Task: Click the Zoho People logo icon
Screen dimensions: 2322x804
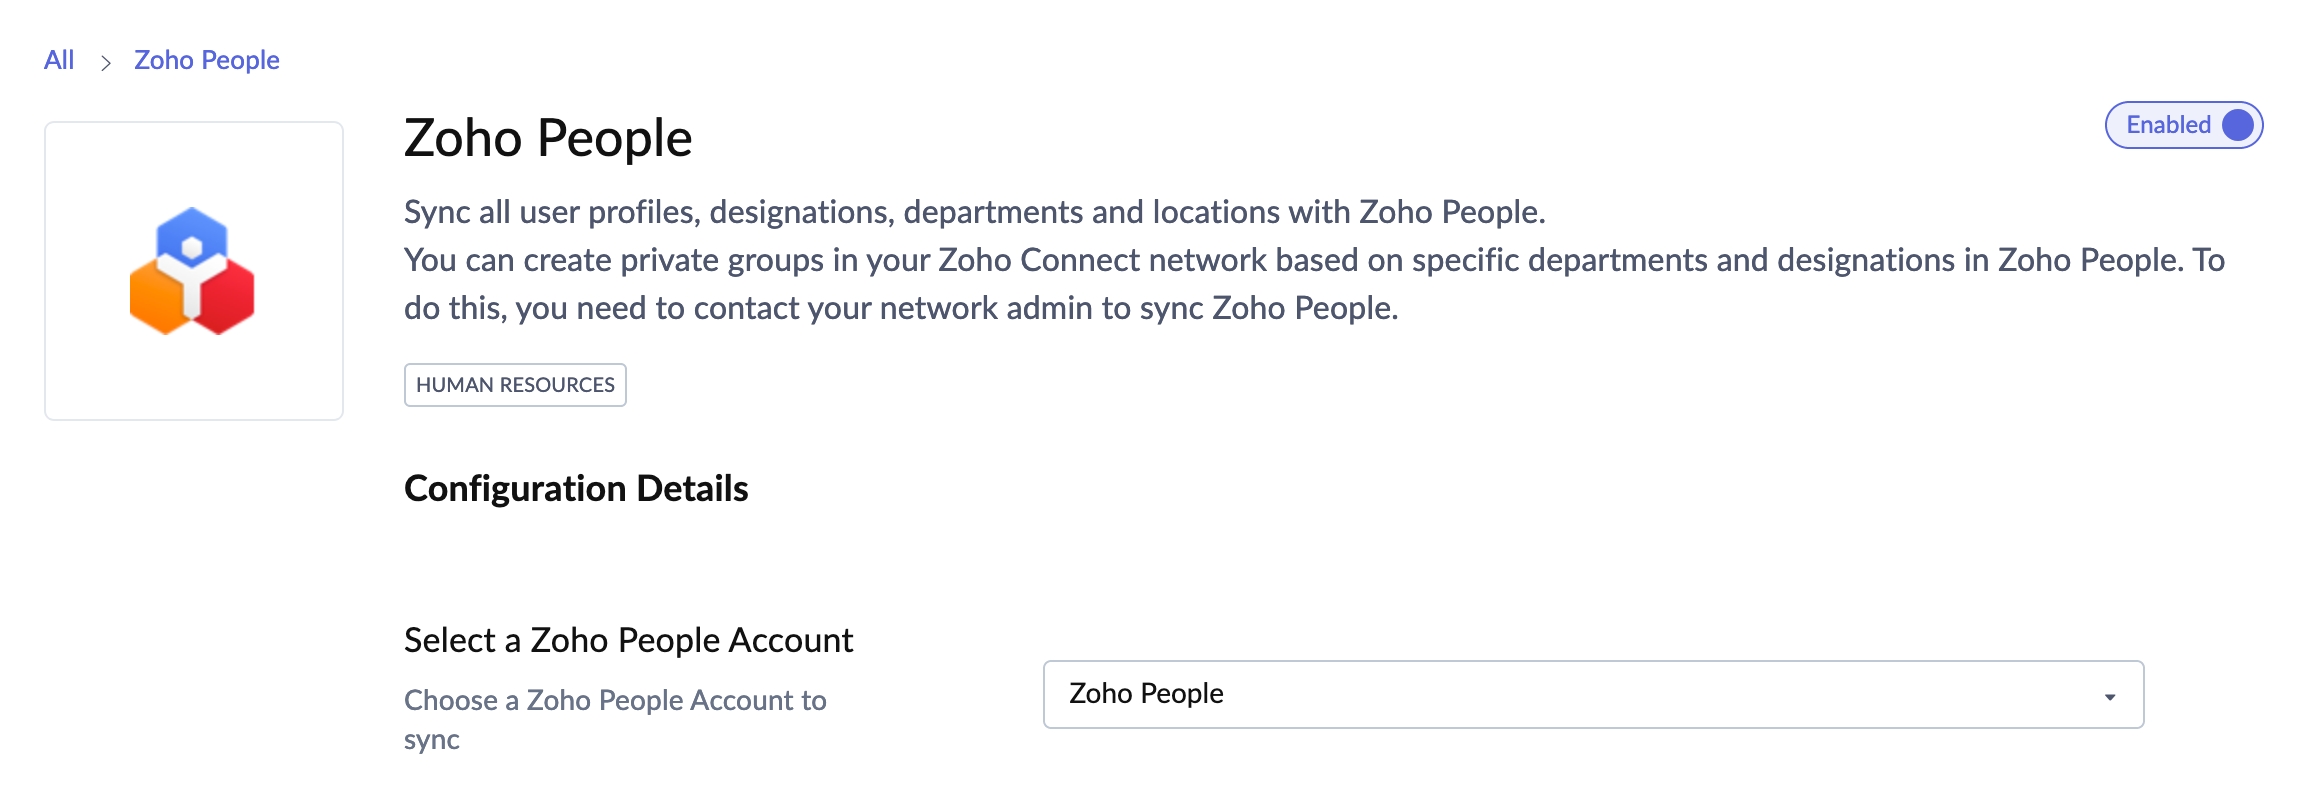Action: click(x=192, y=271)
